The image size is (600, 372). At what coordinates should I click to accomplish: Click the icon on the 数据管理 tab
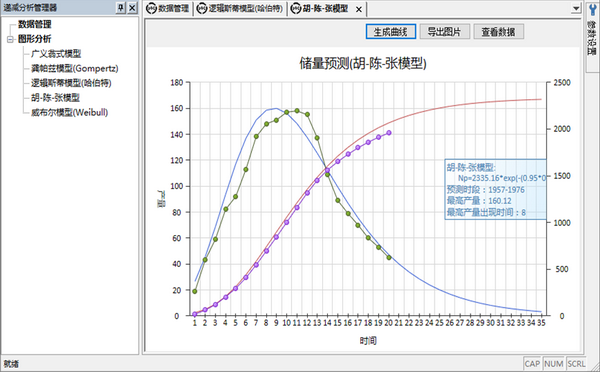pos(152,8)
